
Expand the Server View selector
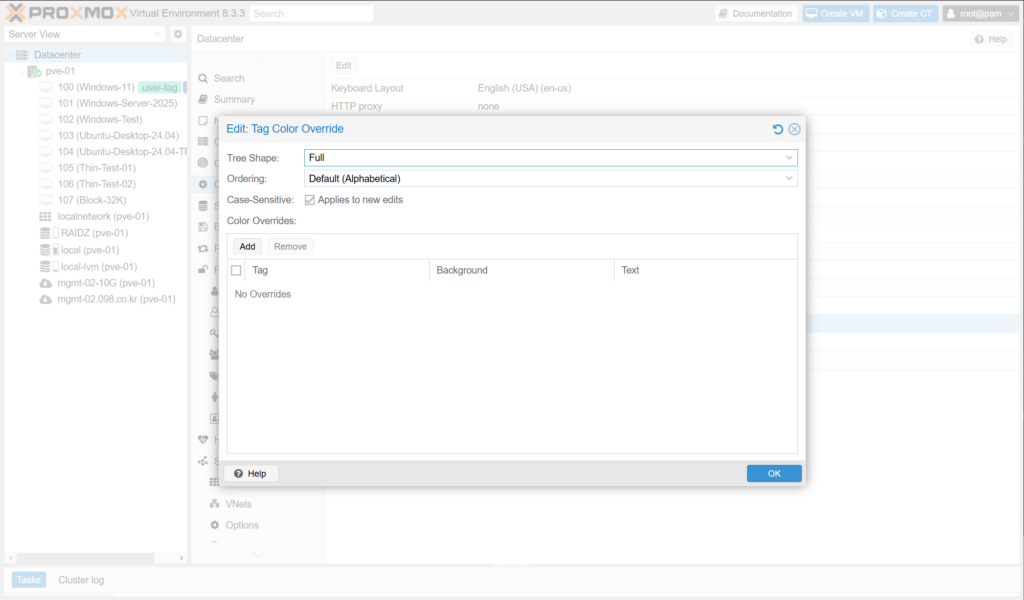(157, 34)
